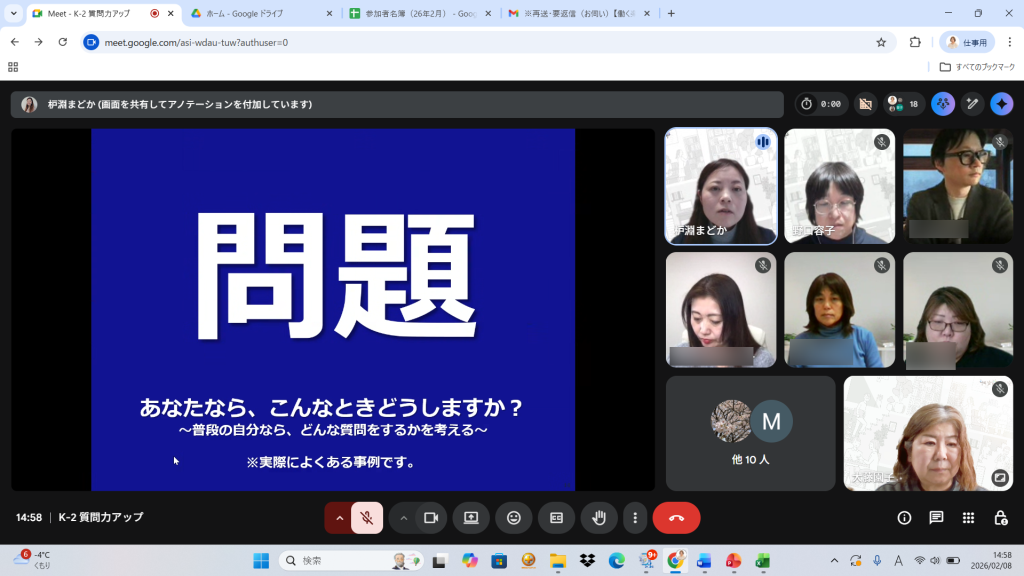Viewport: 1024px width, 576px height.
Task: Open meeting details info icon
Action: click(x=904, y=518)
